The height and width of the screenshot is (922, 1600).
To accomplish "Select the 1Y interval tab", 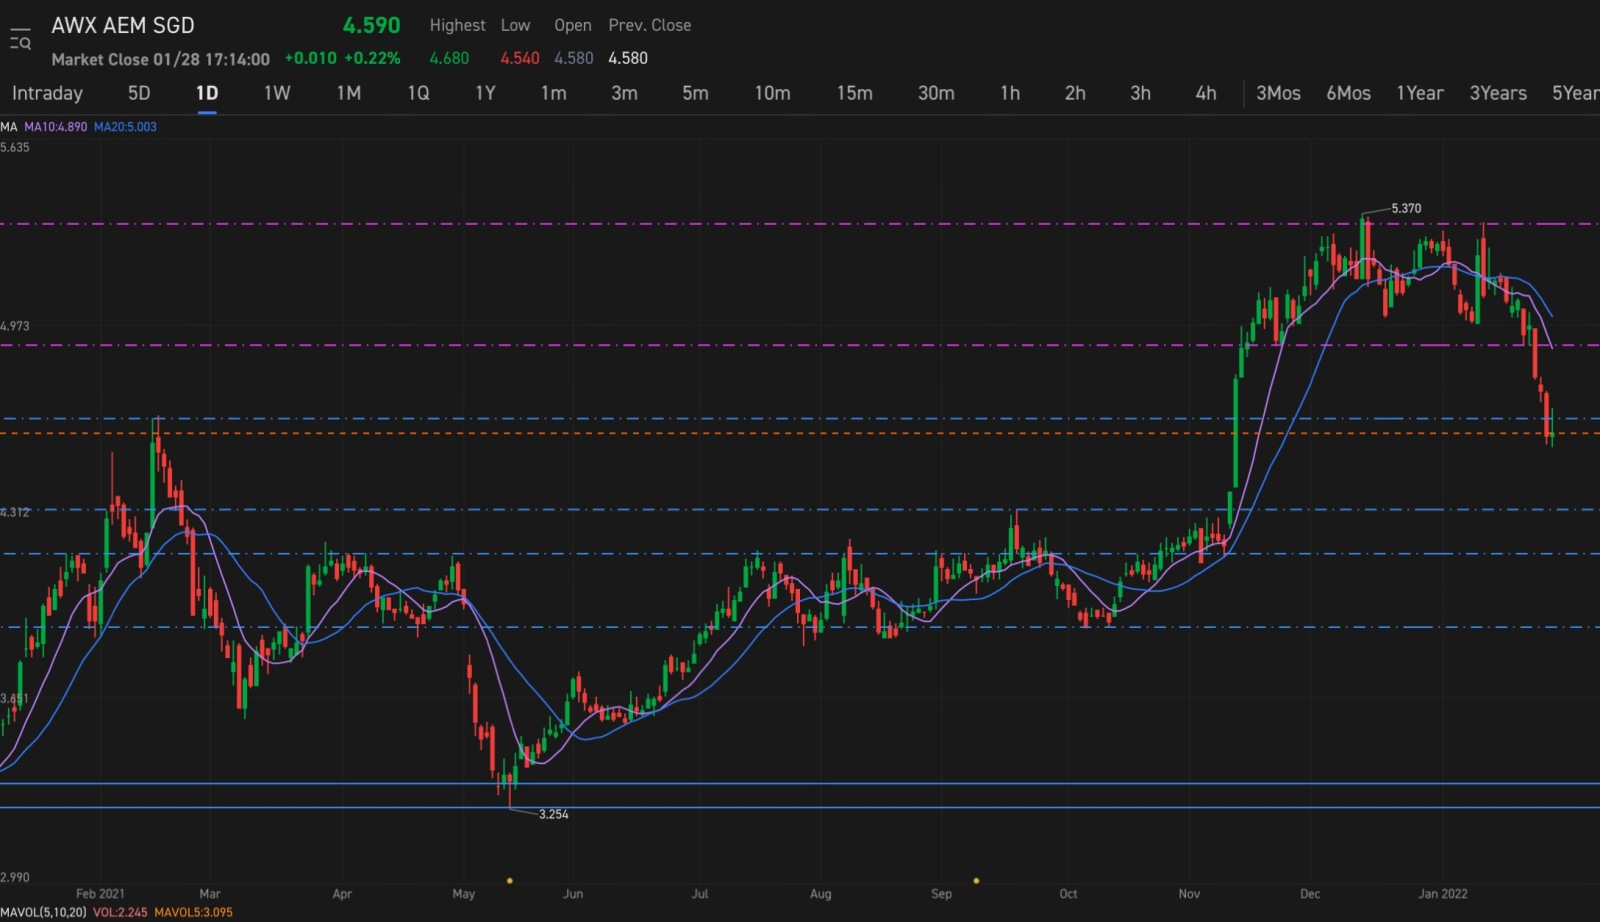I will [x=485, y=93].
